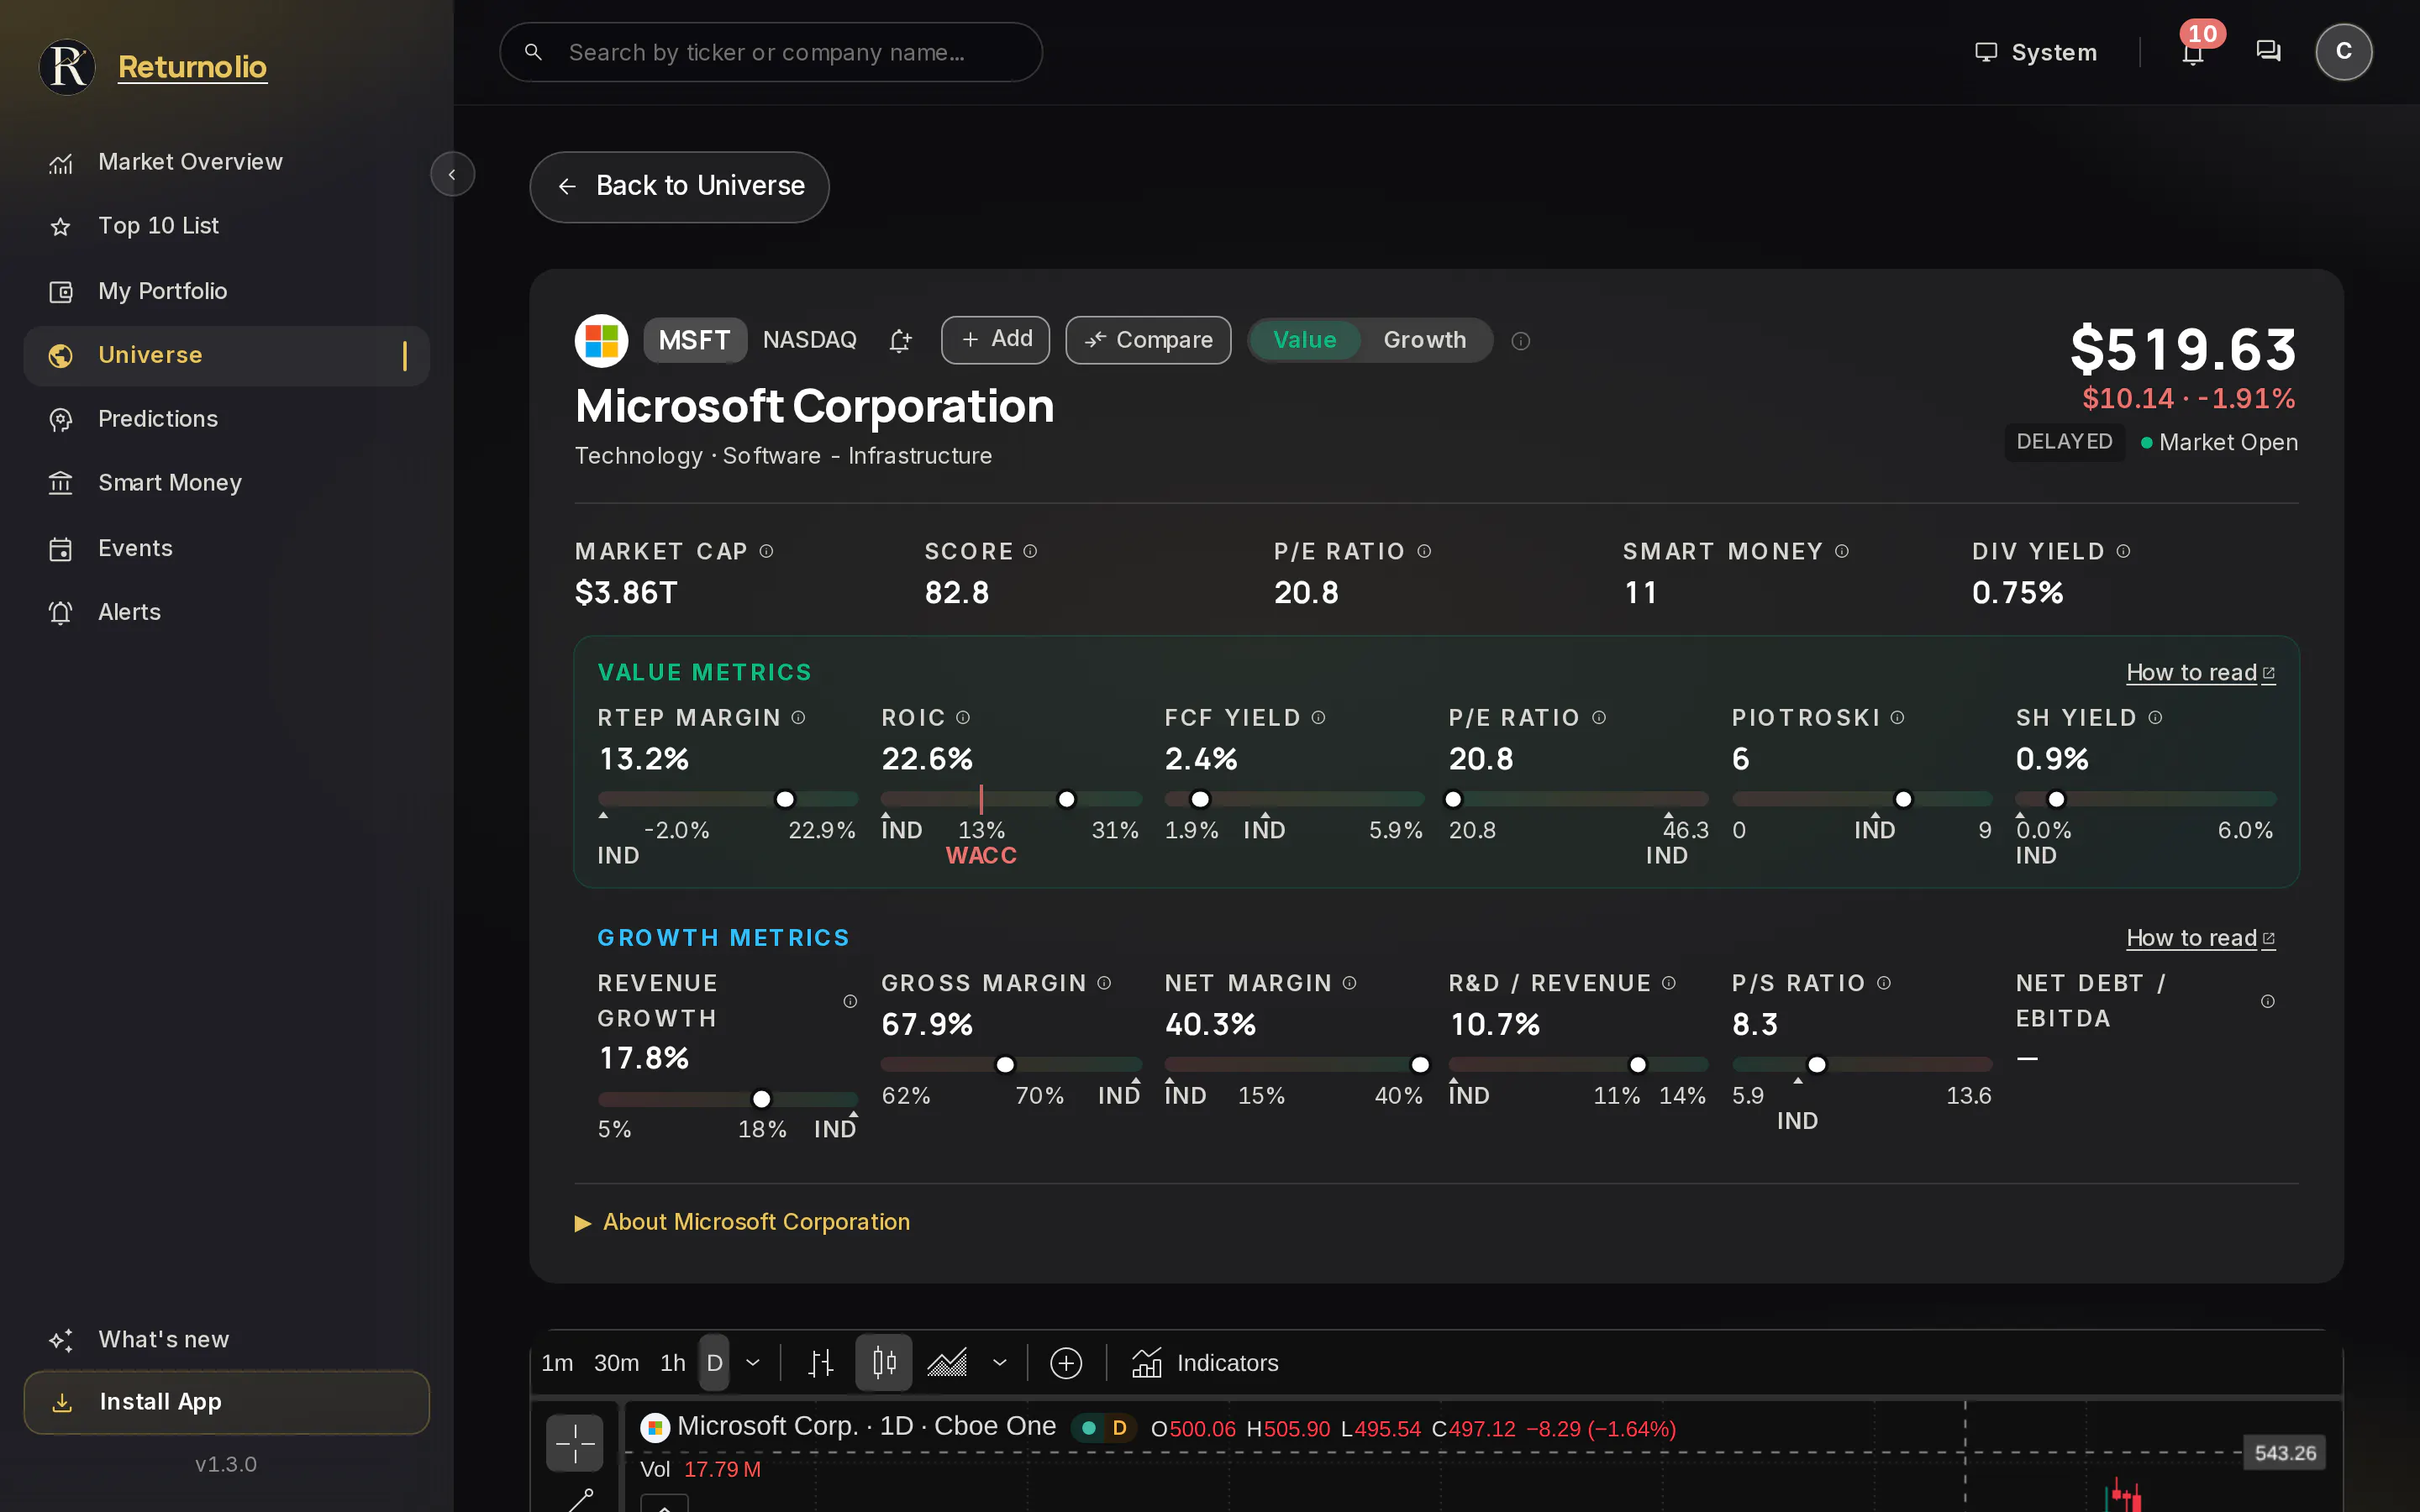This screenshot has width=2420, height=1512.
Task: Open the System theme selector
Action: [2036, 52]
